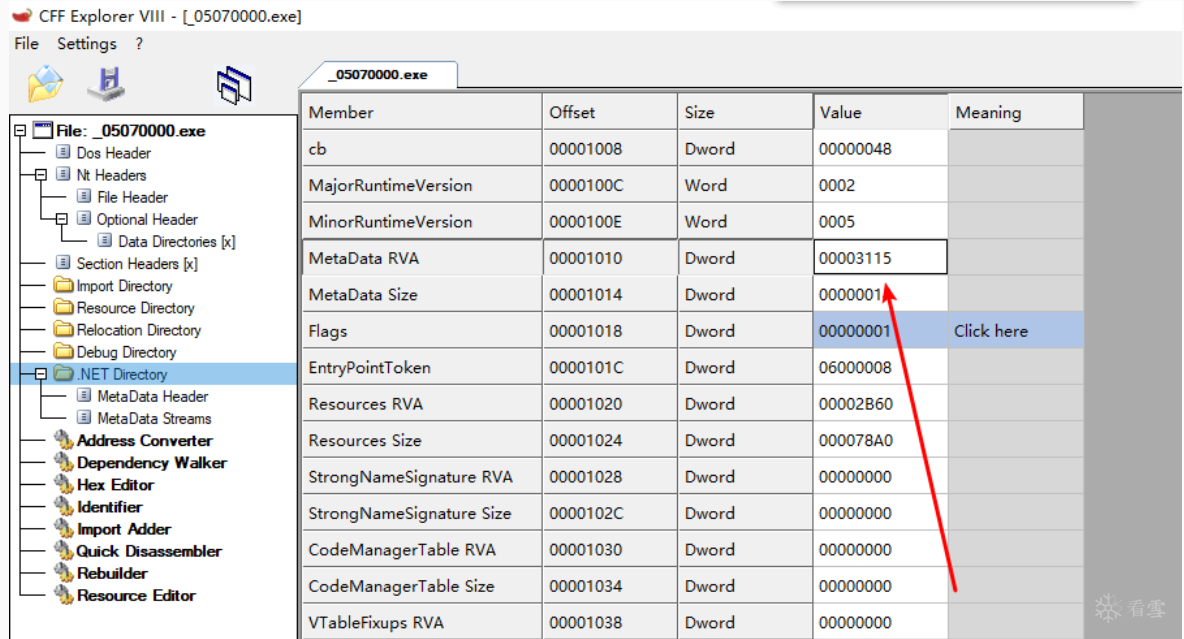Click the Address Converter tool icon
1184x639 pixels.
click(63, 440)
